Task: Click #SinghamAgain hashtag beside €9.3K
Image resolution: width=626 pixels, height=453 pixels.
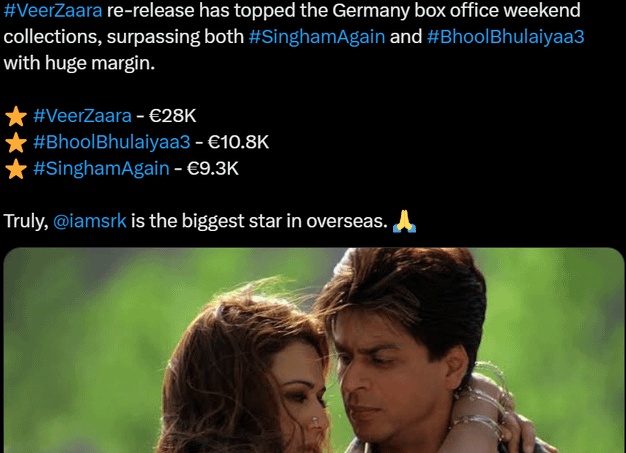Action: pyautogui.click(x=101, y=168)
